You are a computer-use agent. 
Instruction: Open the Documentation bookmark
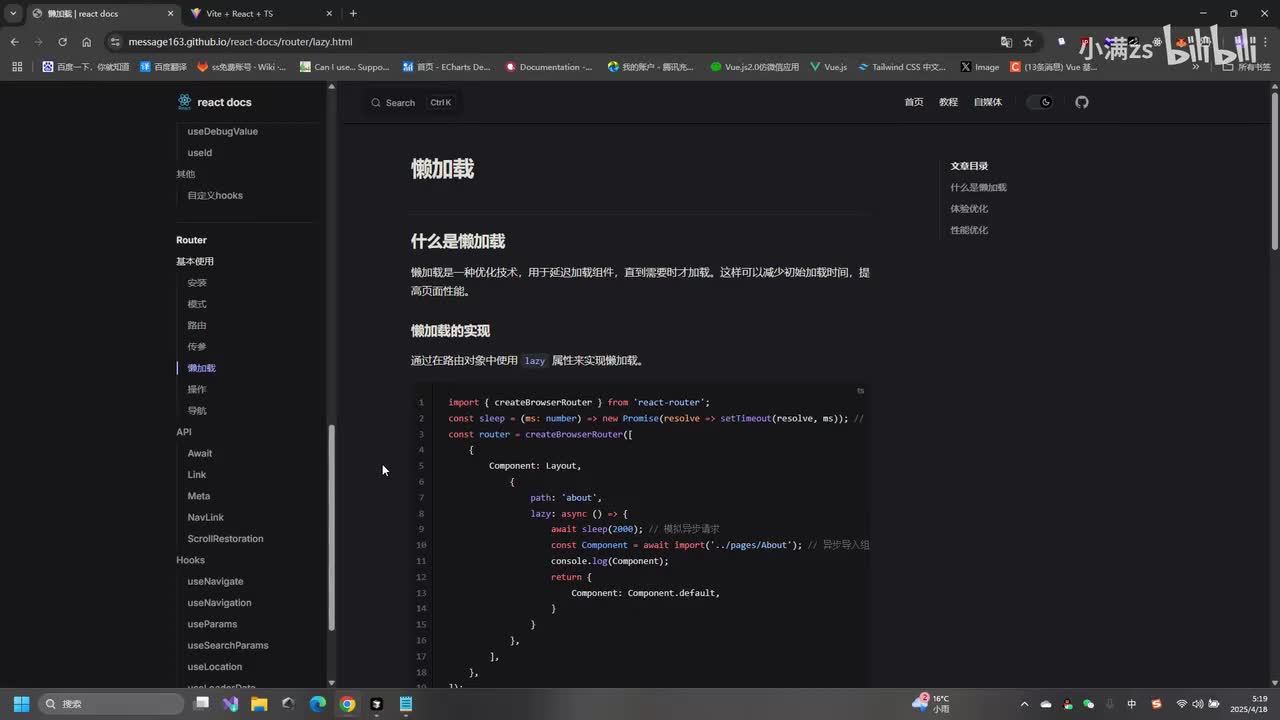point(549,67)
